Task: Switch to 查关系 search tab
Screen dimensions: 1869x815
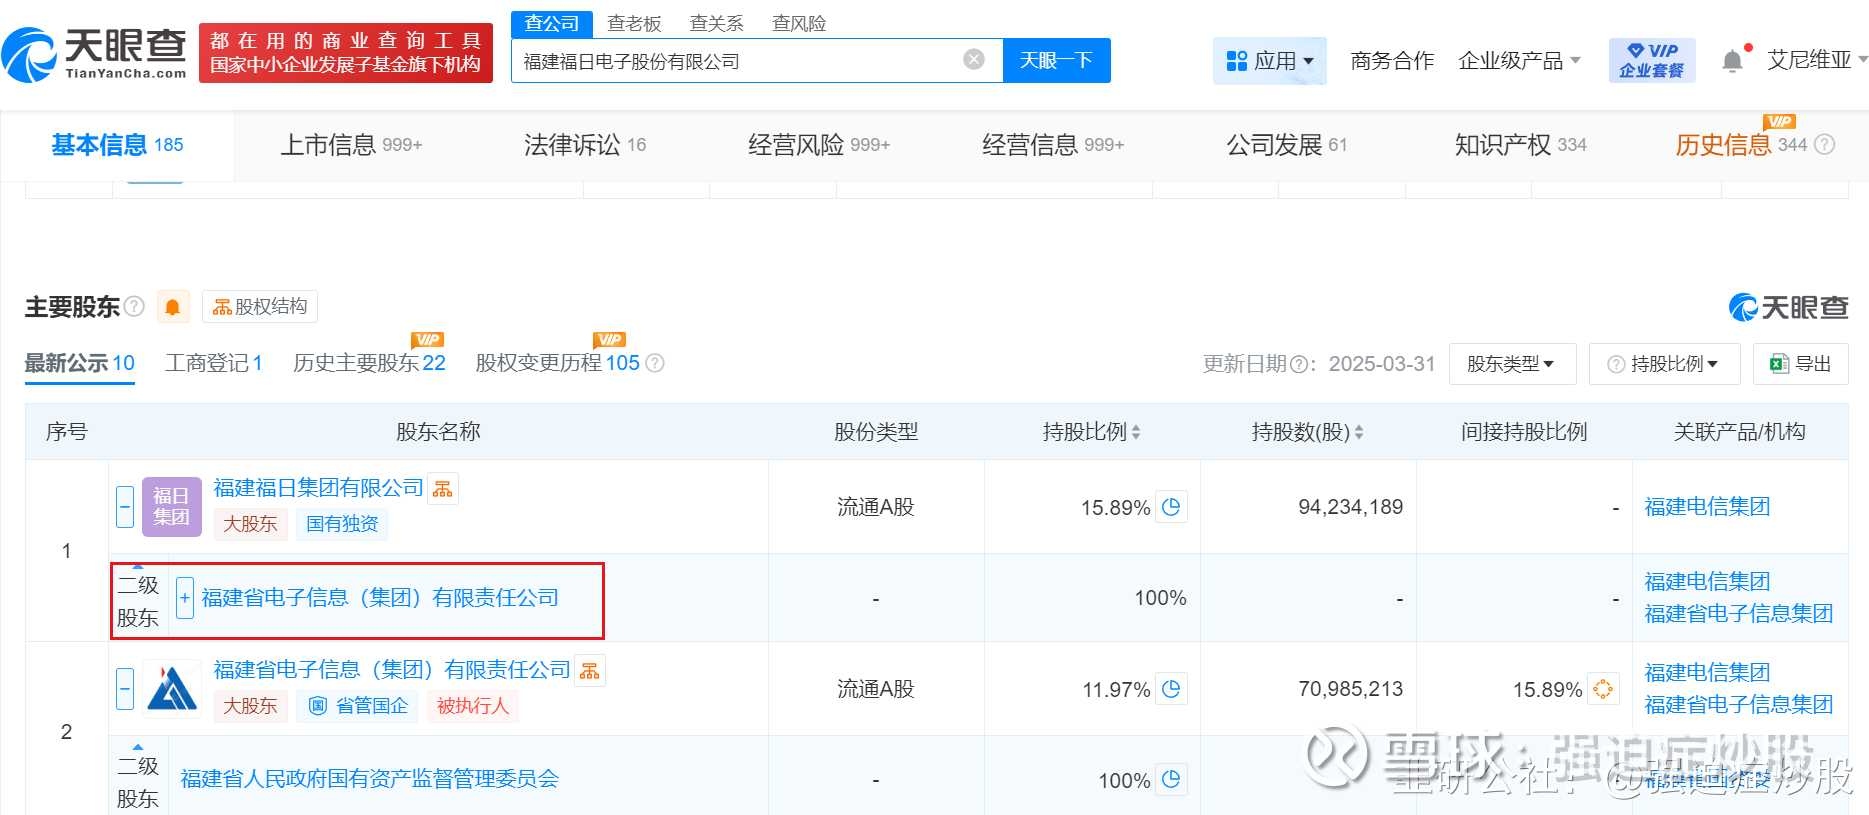Action: tap(716, 23)
